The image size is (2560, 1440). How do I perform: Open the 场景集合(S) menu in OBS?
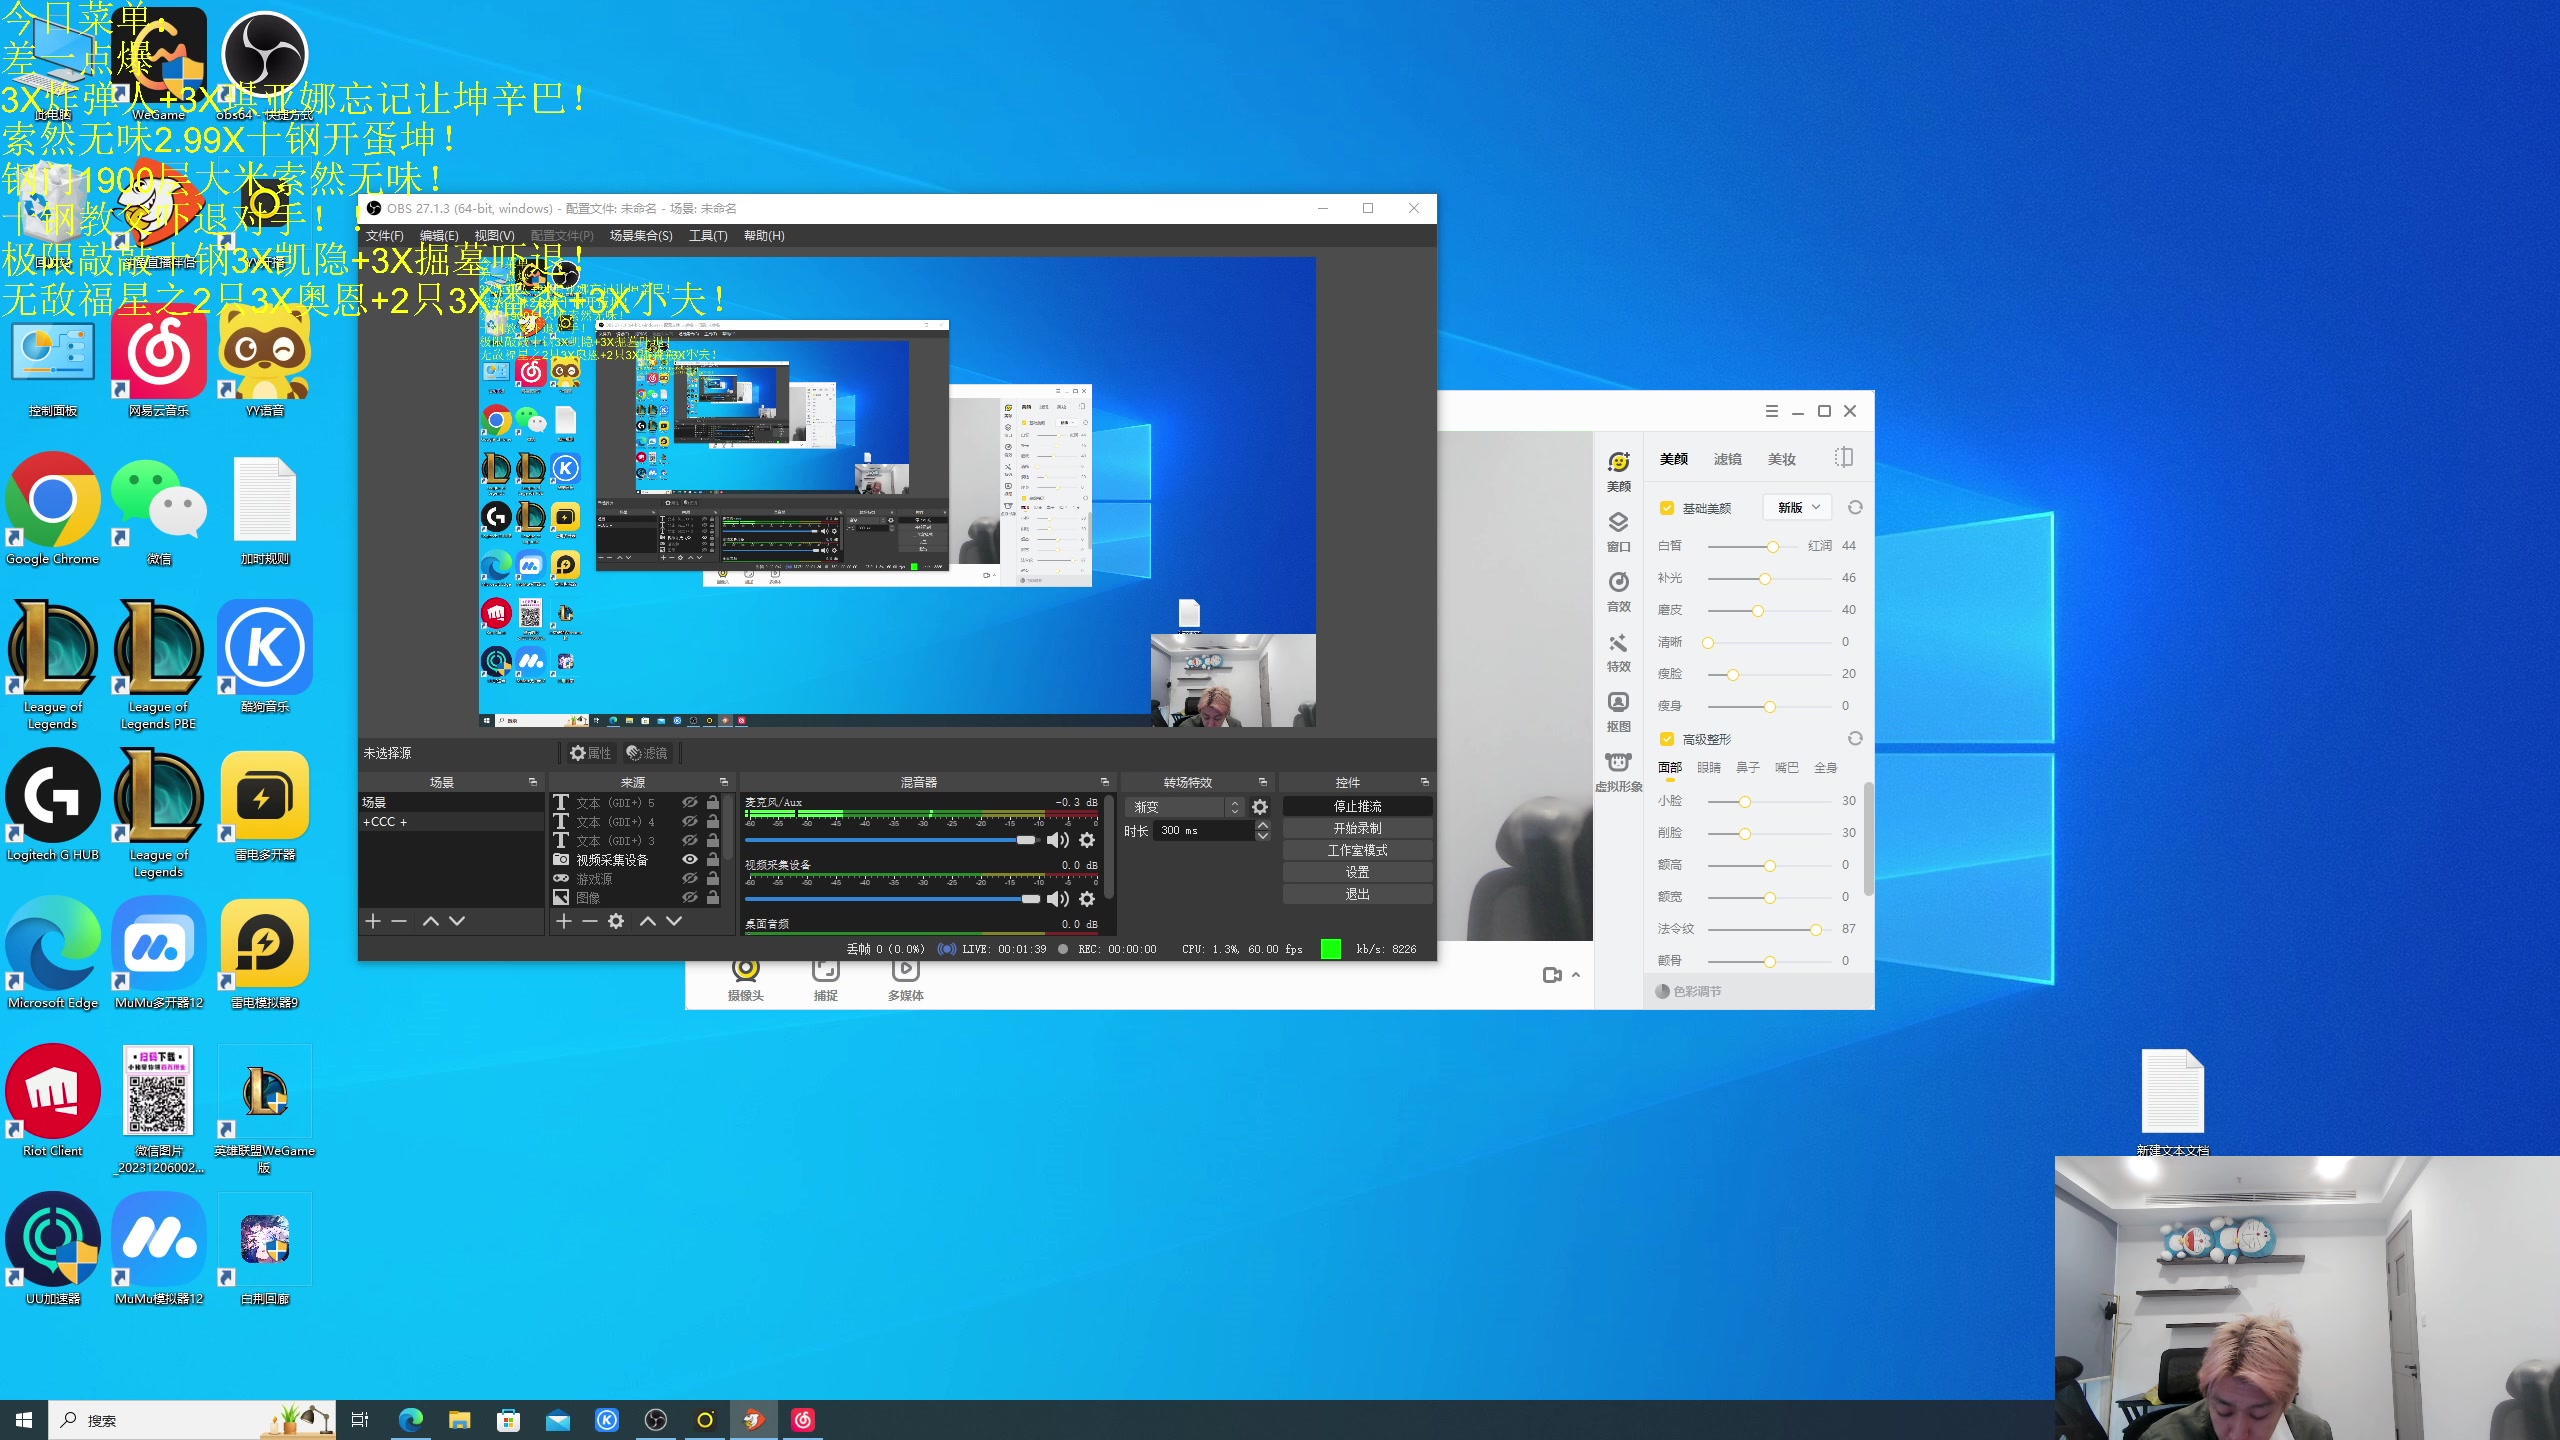[641, 235]
